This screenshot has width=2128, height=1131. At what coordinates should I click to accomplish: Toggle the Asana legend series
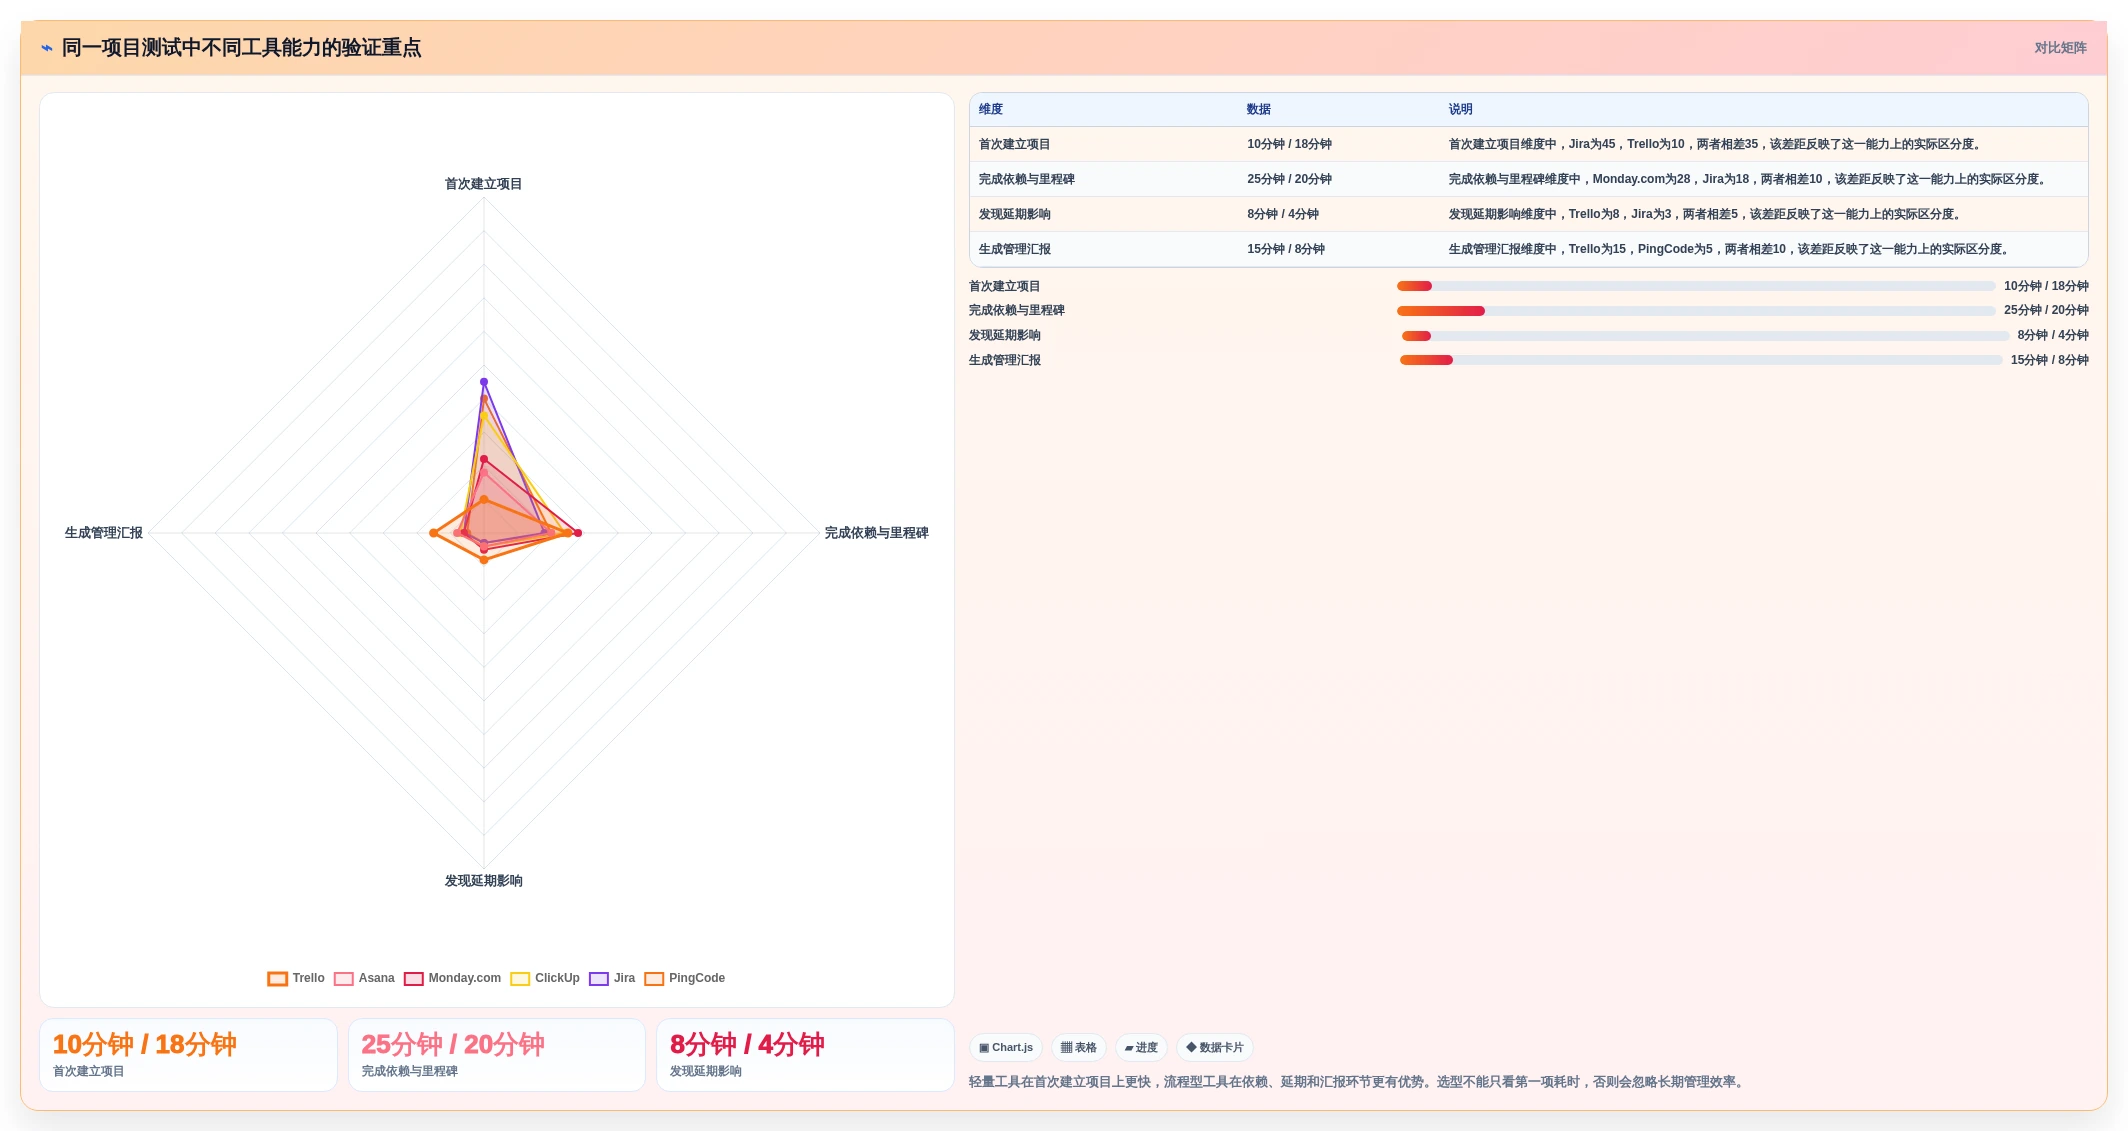364,978
